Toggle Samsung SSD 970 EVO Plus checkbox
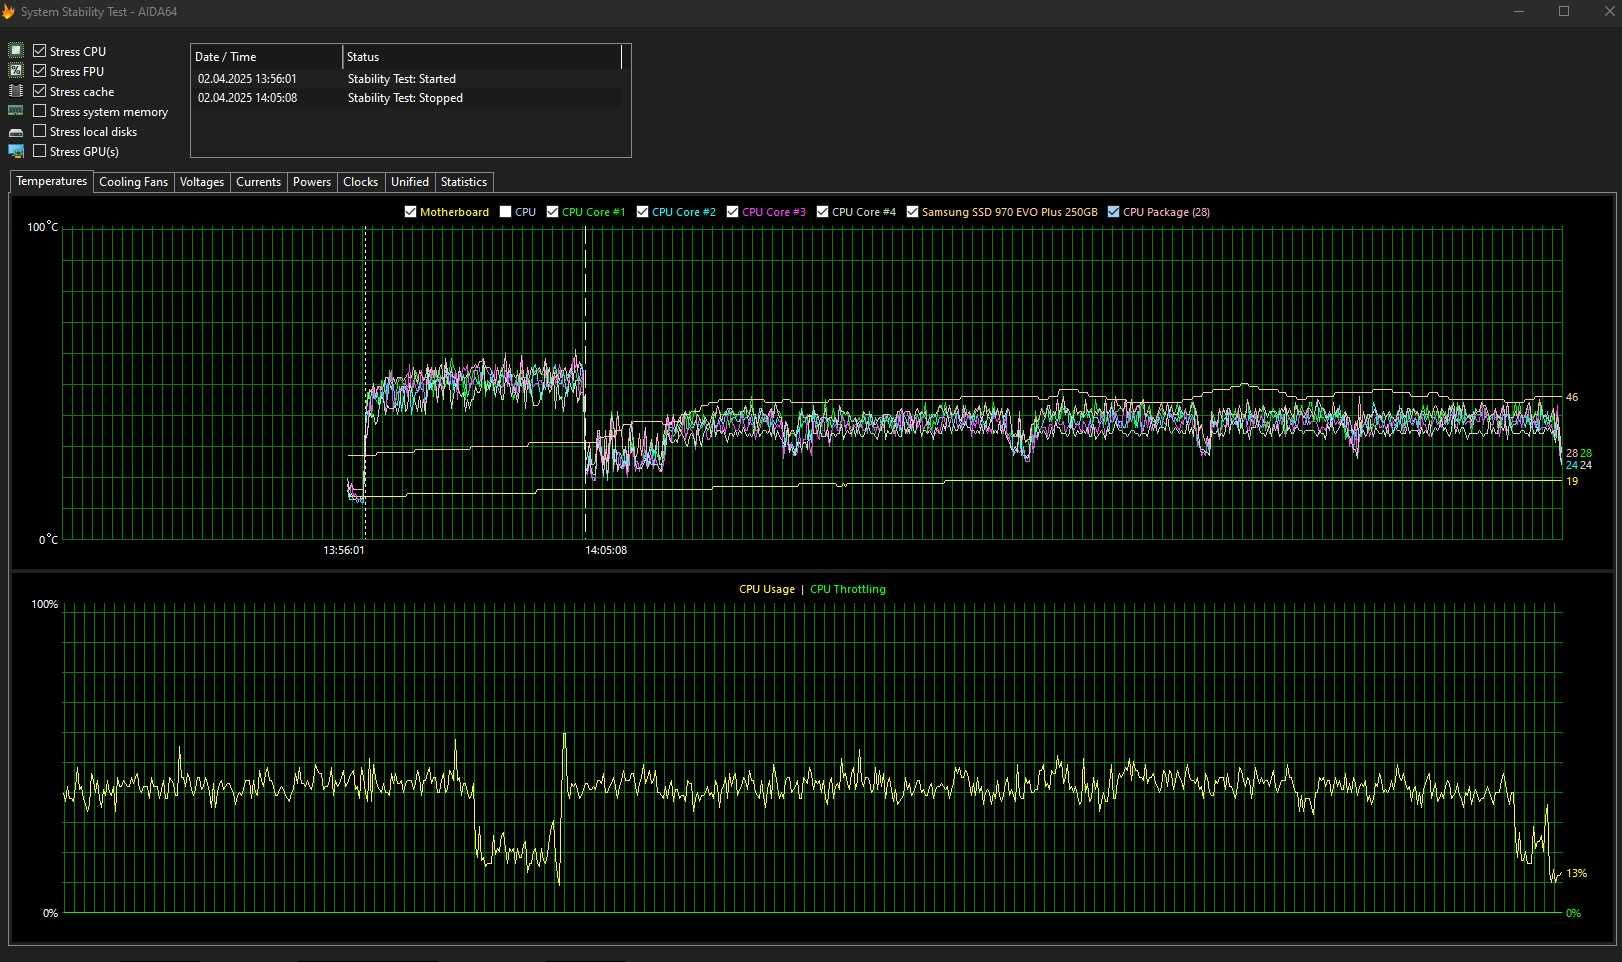Screen dimensions: 1622x962 (912, 211)
